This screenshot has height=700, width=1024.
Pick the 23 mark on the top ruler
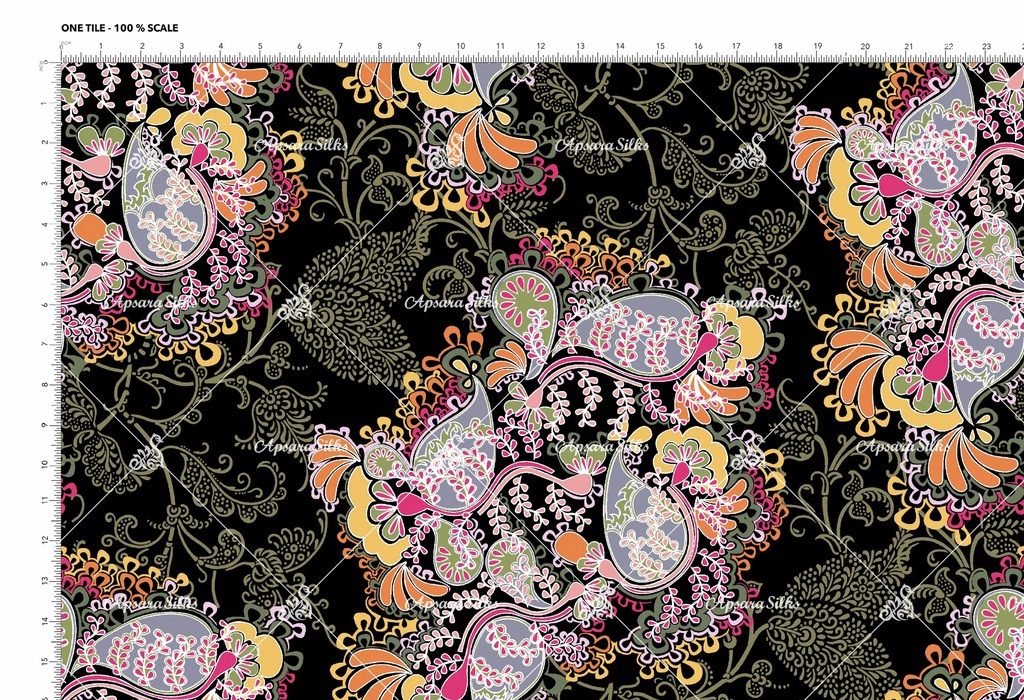coord(986,47)
